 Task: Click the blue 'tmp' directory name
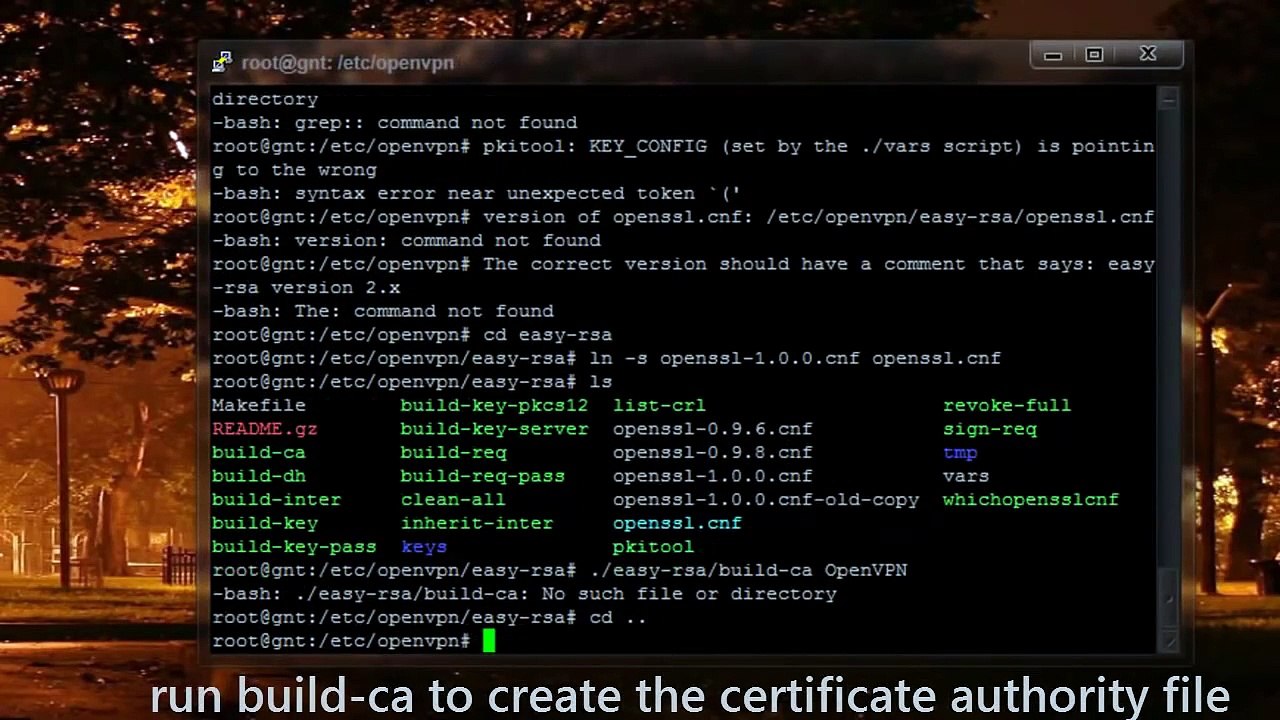(960, 453)
